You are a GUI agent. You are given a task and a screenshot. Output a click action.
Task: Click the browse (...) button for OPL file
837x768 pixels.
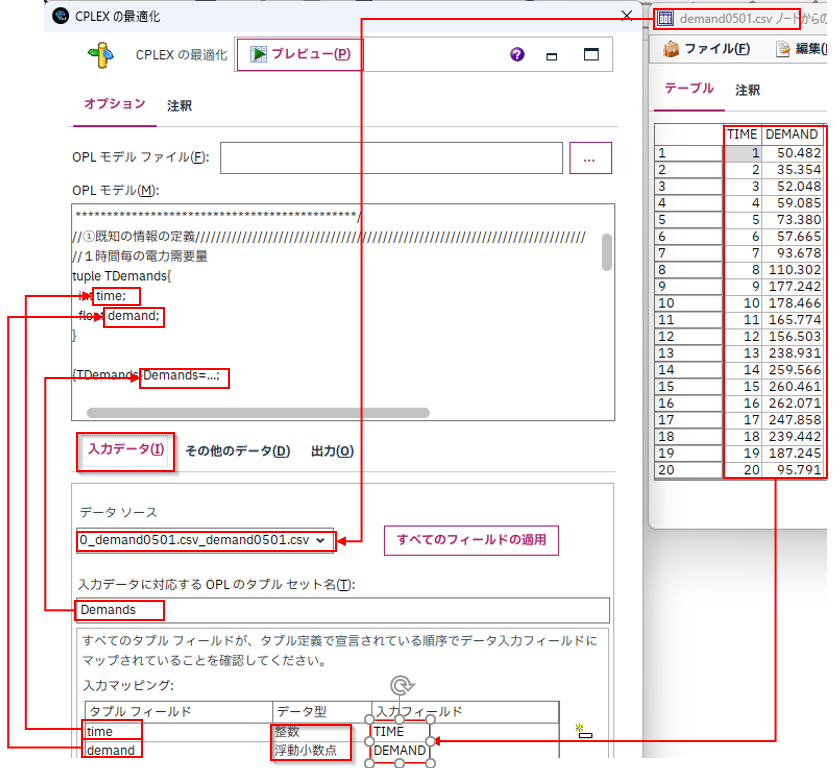click(590, 158)
